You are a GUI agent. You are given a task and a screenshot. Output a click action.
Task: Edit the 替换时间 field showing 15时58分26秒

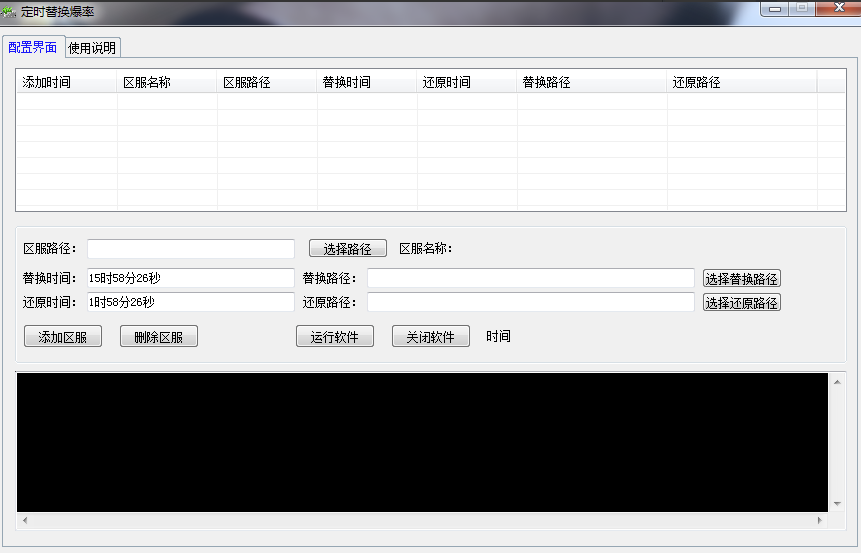click(191, 278)
